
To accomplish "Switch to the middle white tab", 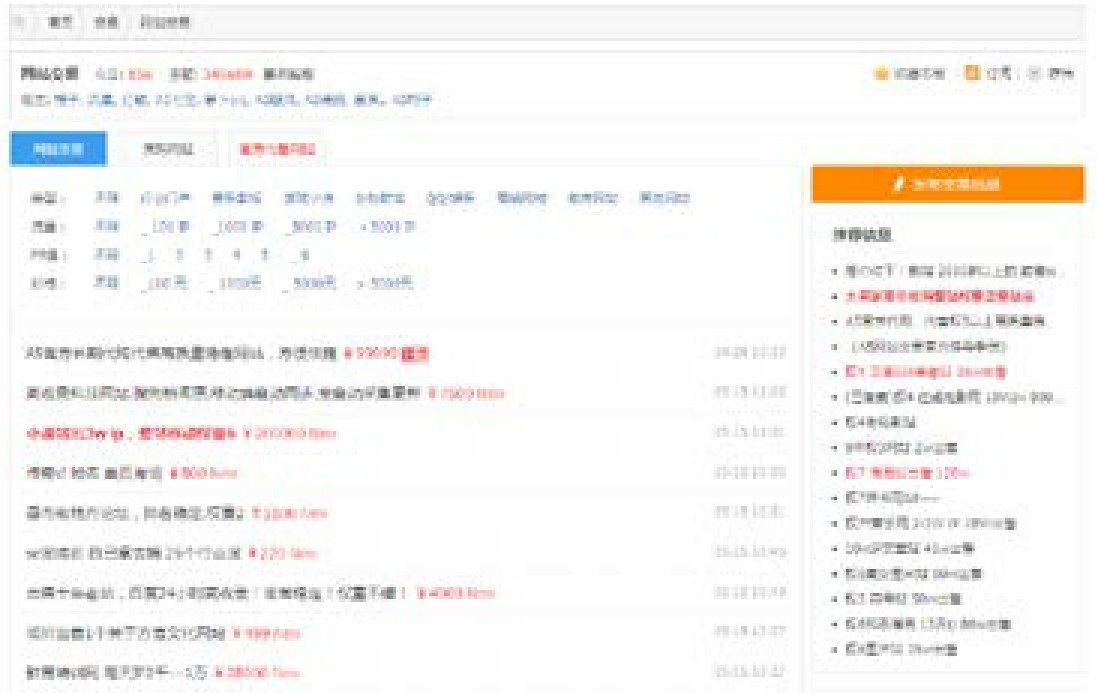I will pyautogui.click(x=168, y=150).
